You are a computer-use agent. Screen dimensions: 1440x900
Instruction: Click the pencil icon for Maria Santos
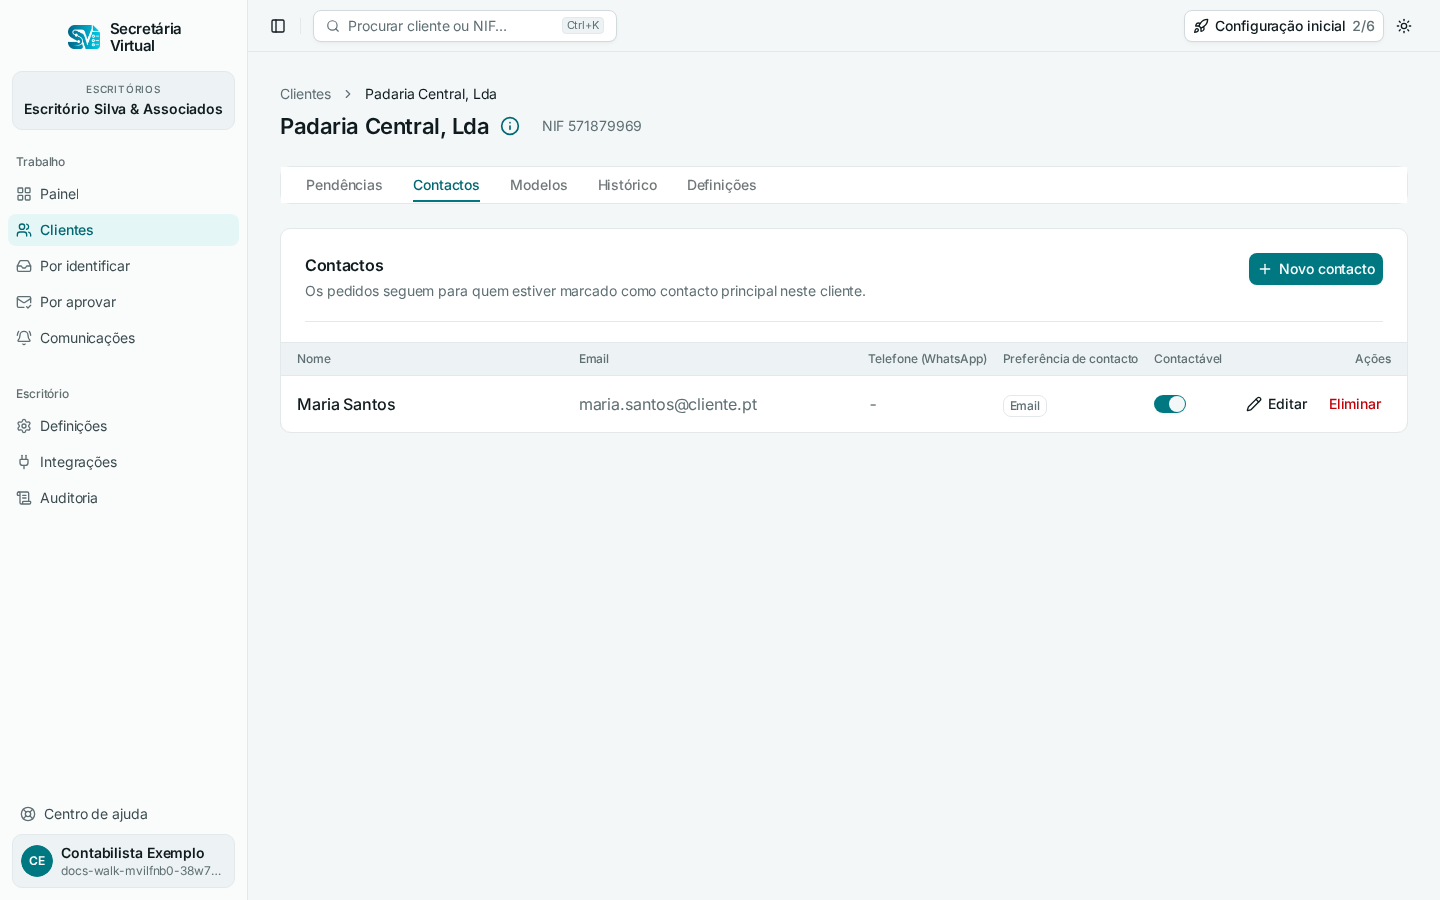pyautogui.click(x=1254, y=404)
